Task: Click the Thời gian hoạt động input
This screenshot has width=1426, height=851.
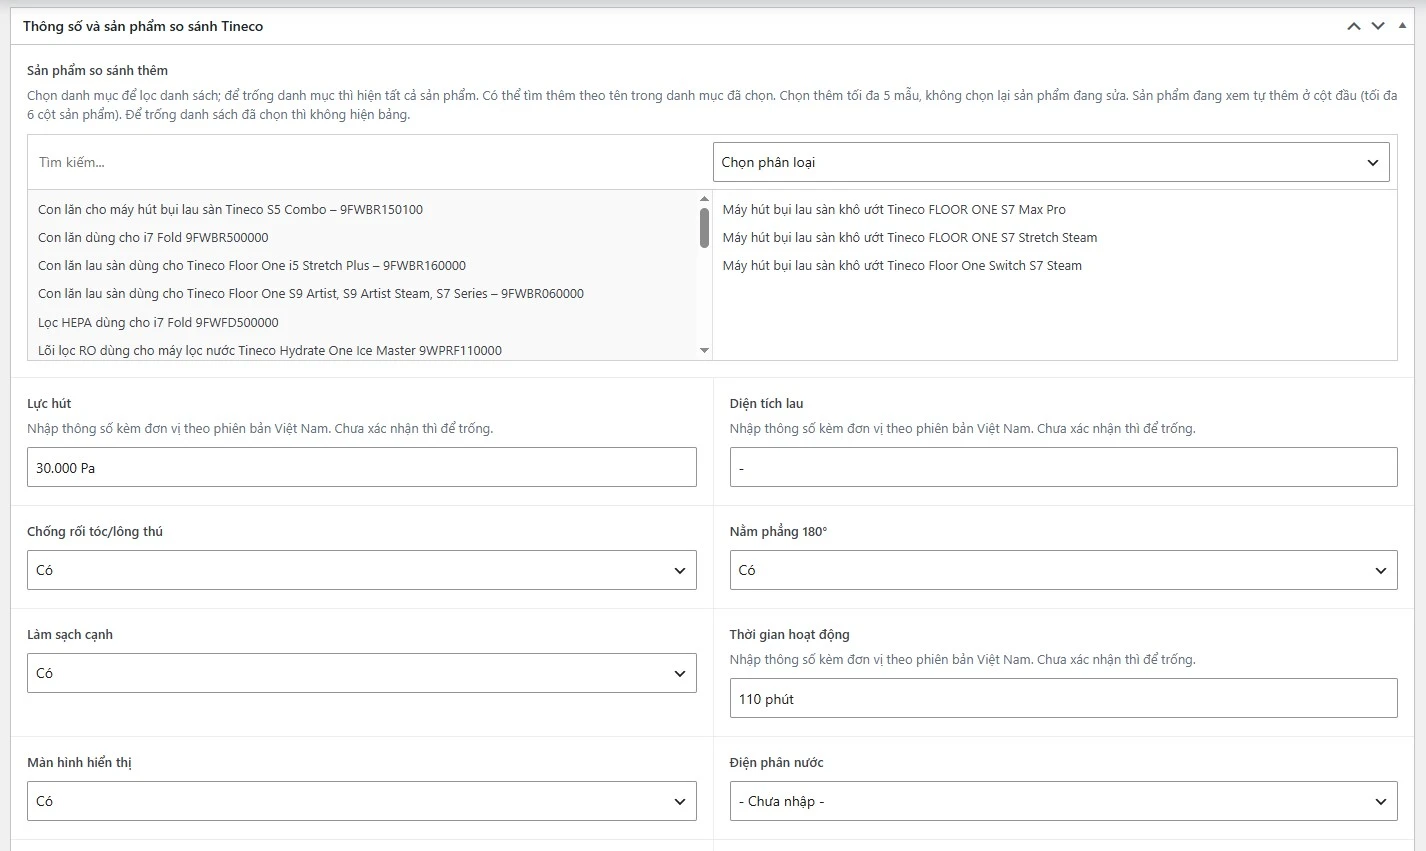Action: pyautogui.click(x=1064, y=698)
